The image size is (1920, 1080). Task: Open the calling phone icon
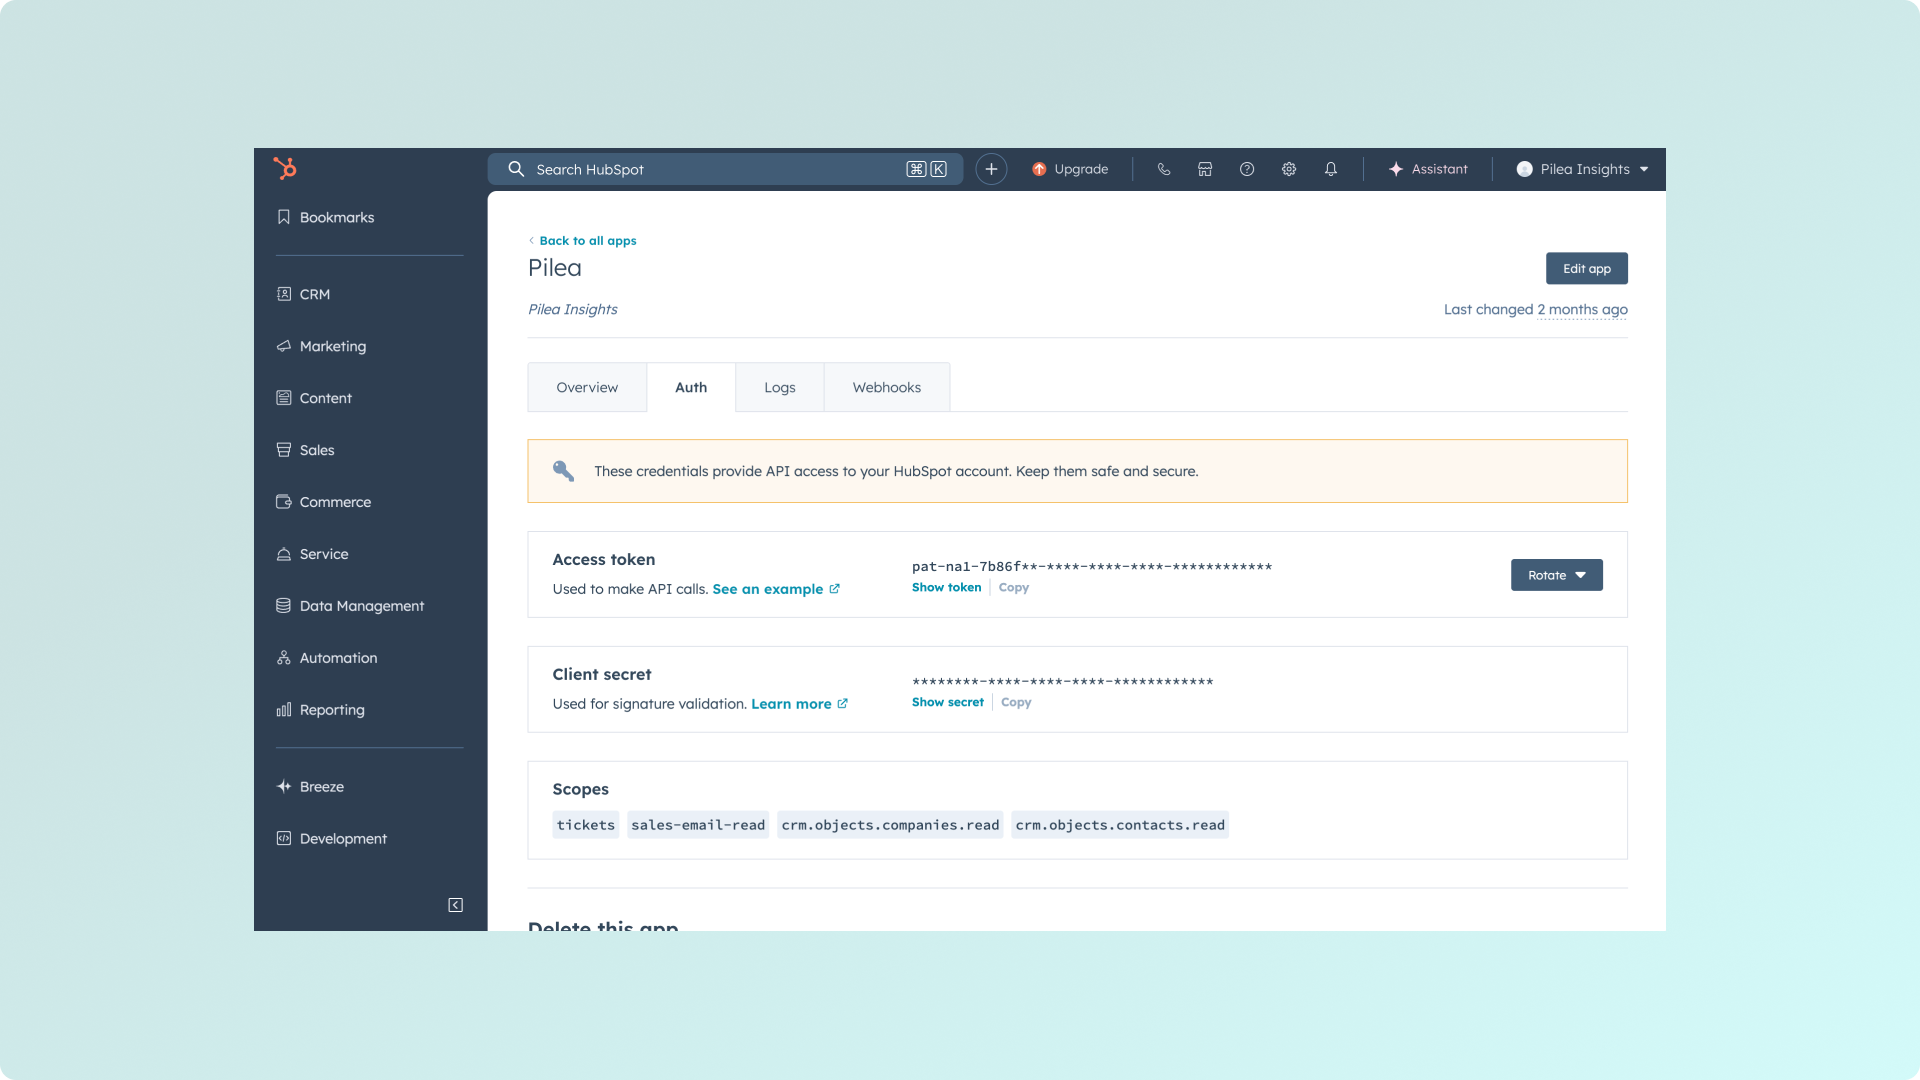point(1163,169)
